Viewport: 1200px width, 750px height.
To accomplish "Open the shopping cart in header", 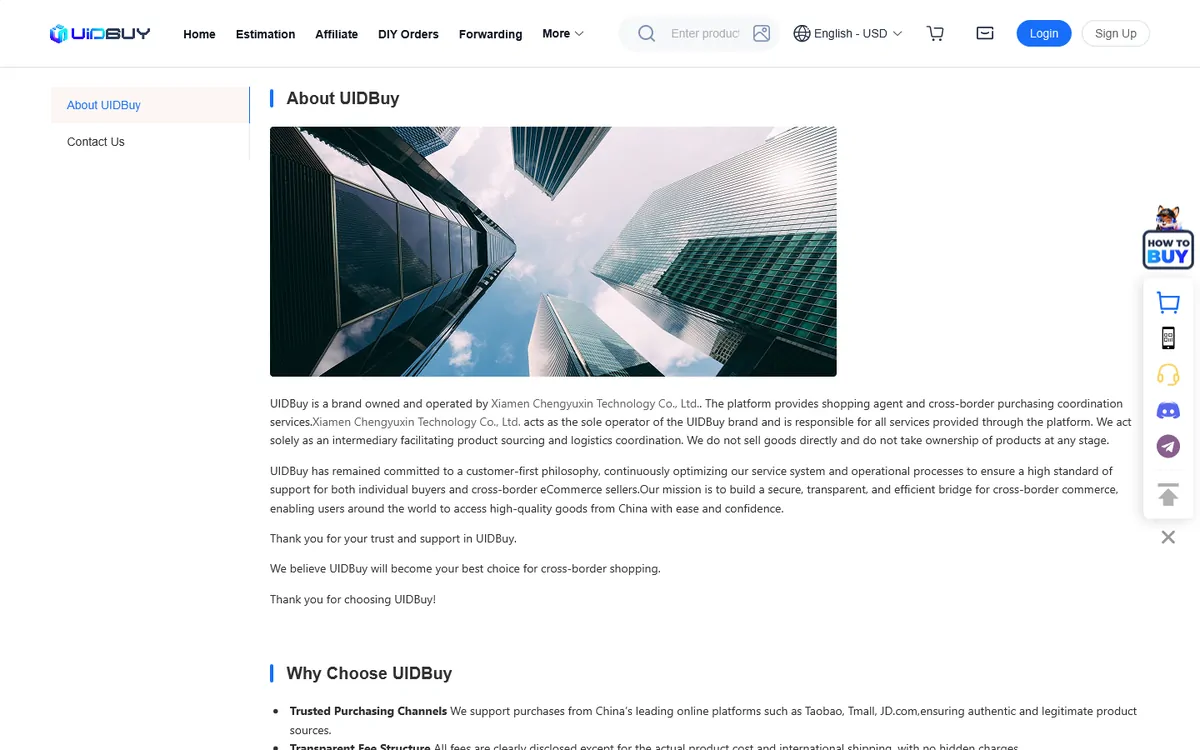I will point(936,33).
